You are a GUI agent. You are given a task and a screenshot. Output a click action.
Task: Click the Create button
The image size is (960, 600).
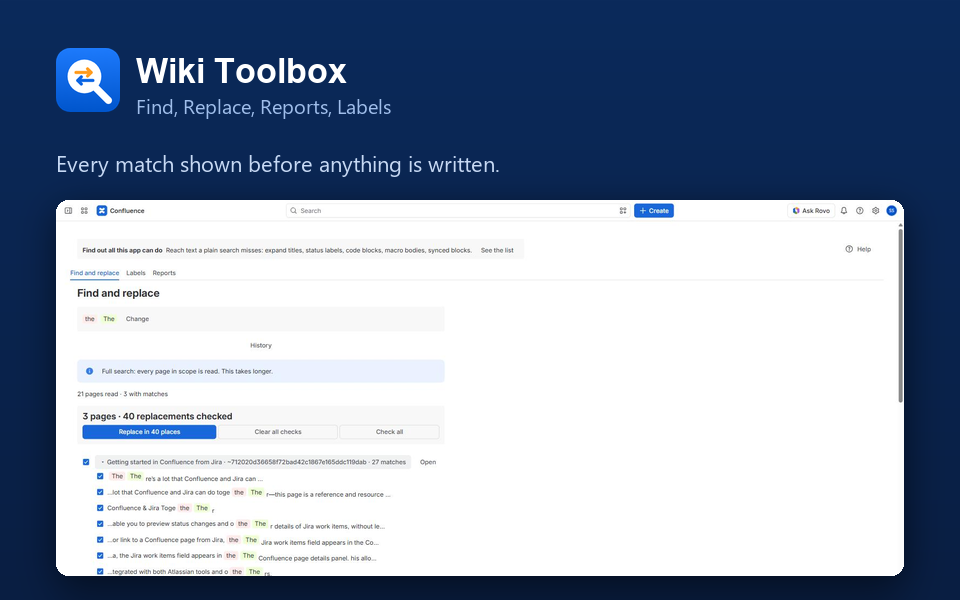[x=654, y=211]
